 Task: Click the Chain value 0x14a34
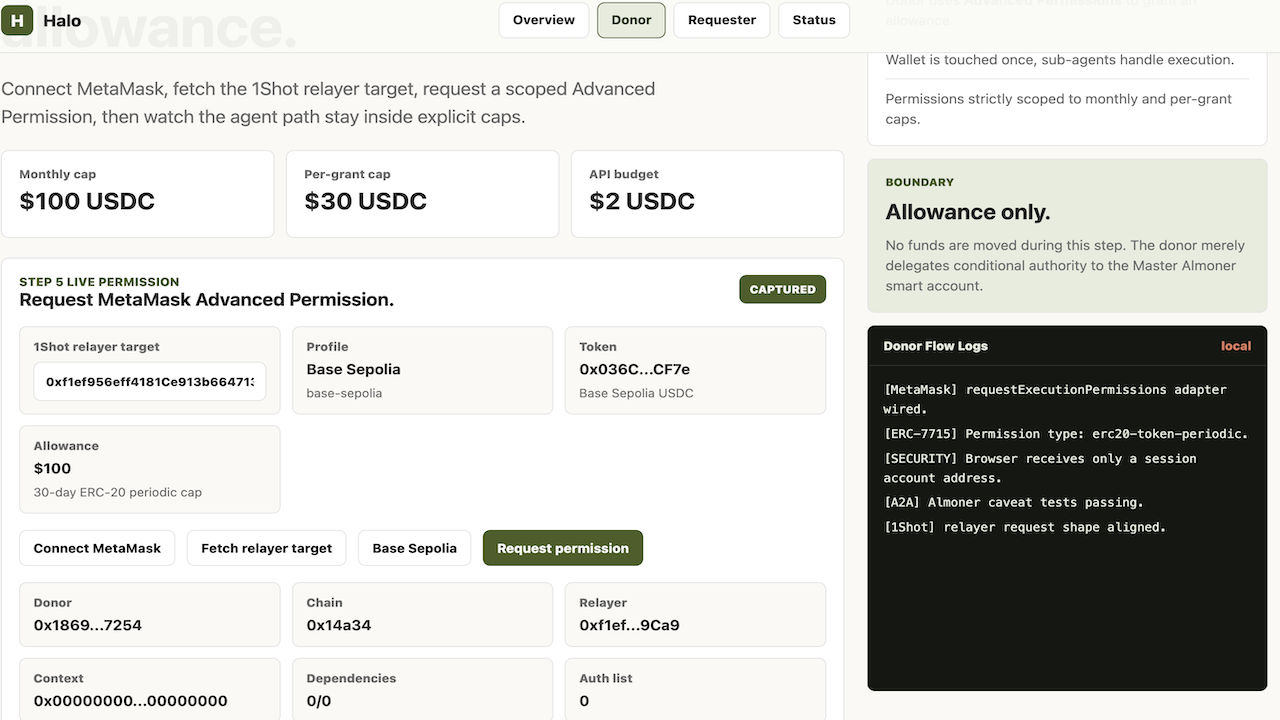(x=339, y=625)
